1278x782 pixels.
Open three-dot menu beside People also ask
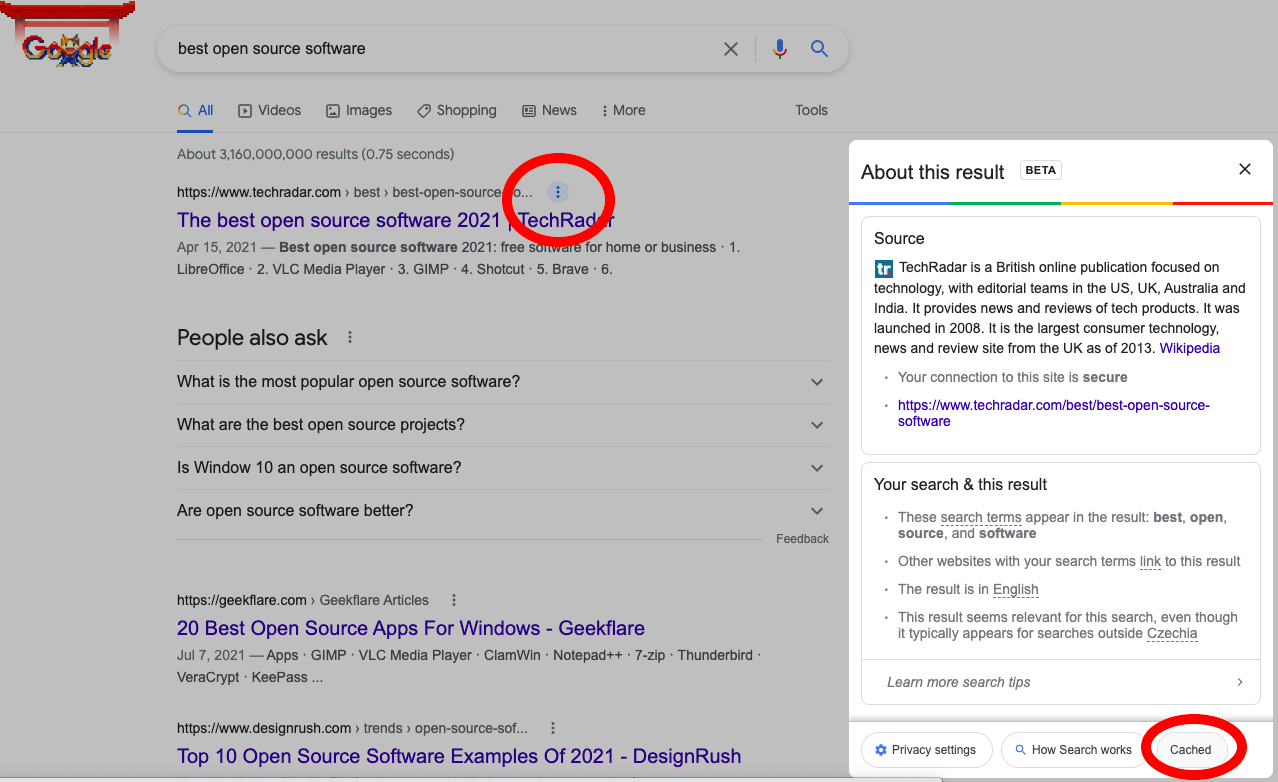[350, 338]
